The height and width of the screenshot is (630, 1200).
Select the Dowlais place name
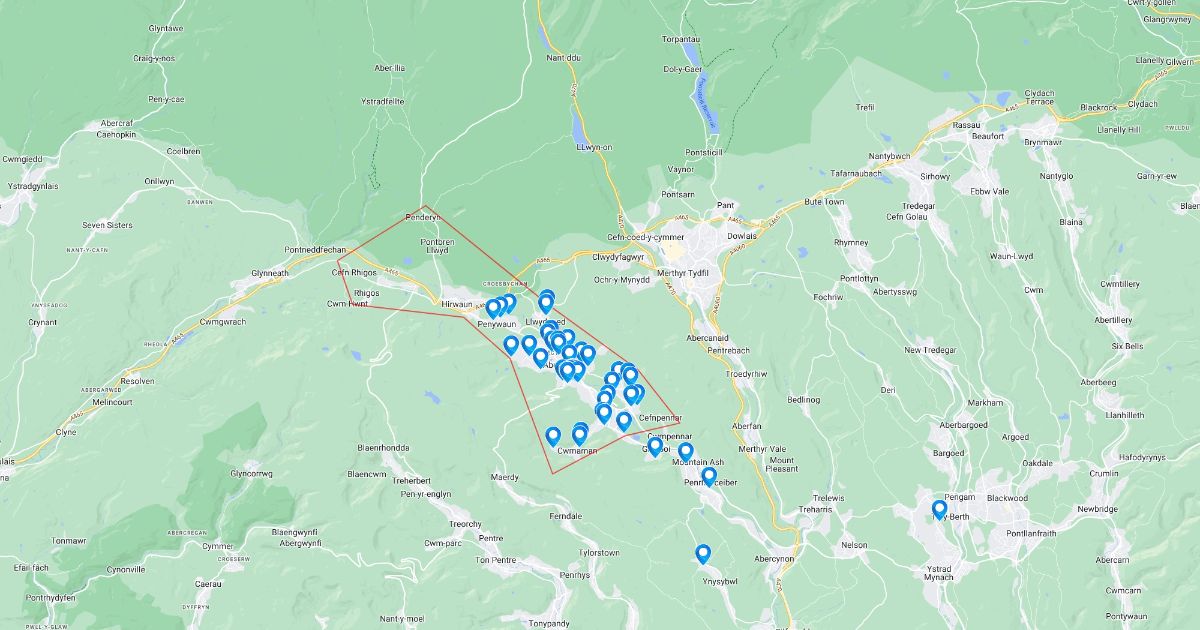point(742,236)
